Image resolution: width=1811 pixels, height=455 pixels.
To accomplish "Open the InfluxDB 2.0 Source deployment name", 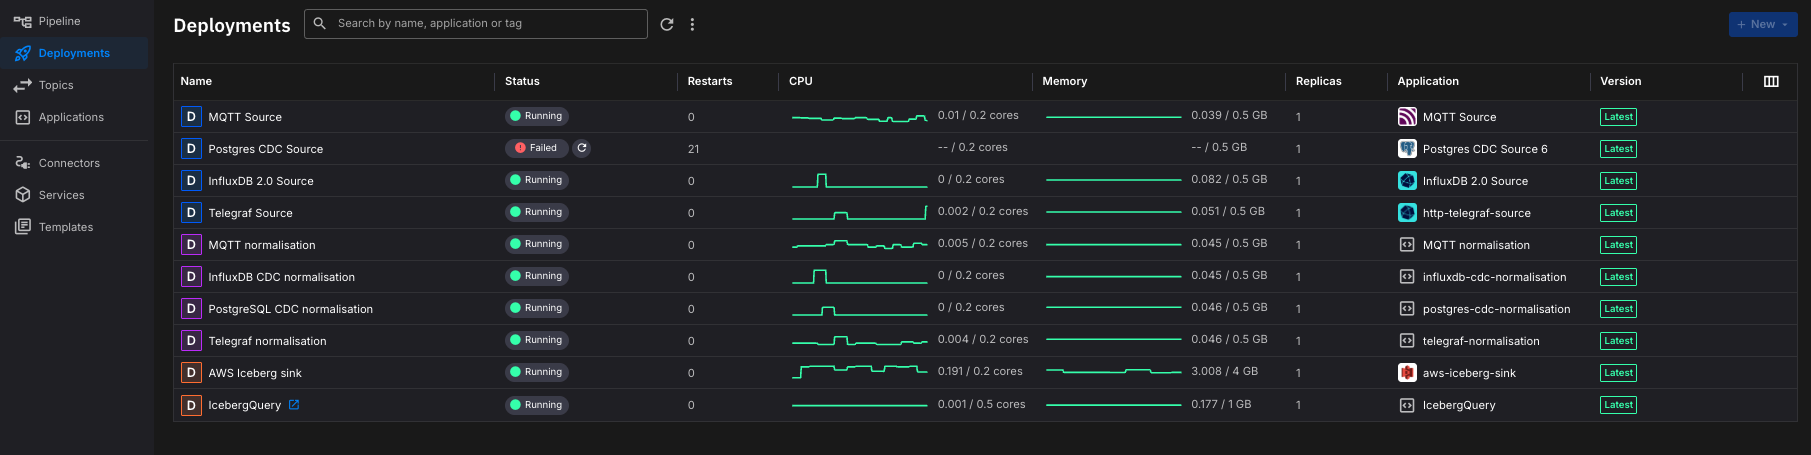I will [x=261, y=181].
